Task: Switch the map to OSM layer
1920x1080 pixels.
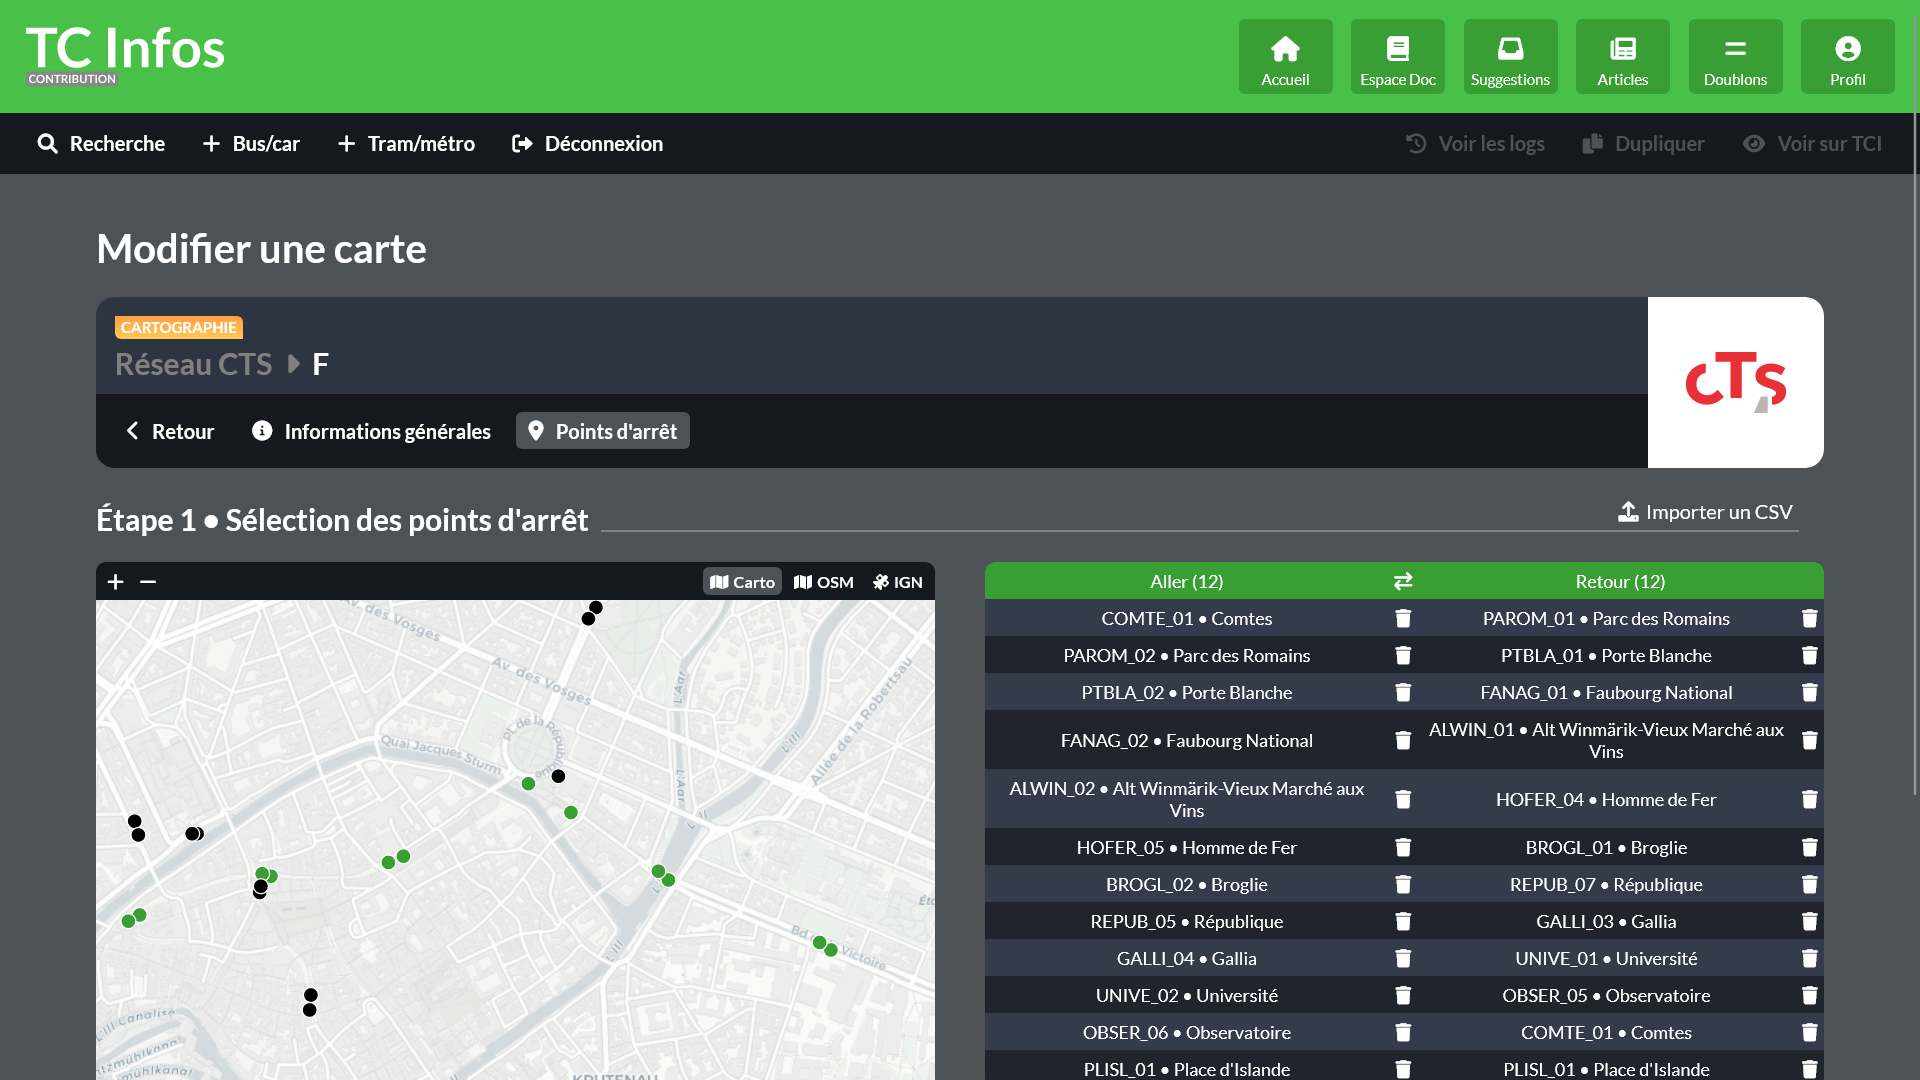Action: pyautogui.click(x=823, y=581)
